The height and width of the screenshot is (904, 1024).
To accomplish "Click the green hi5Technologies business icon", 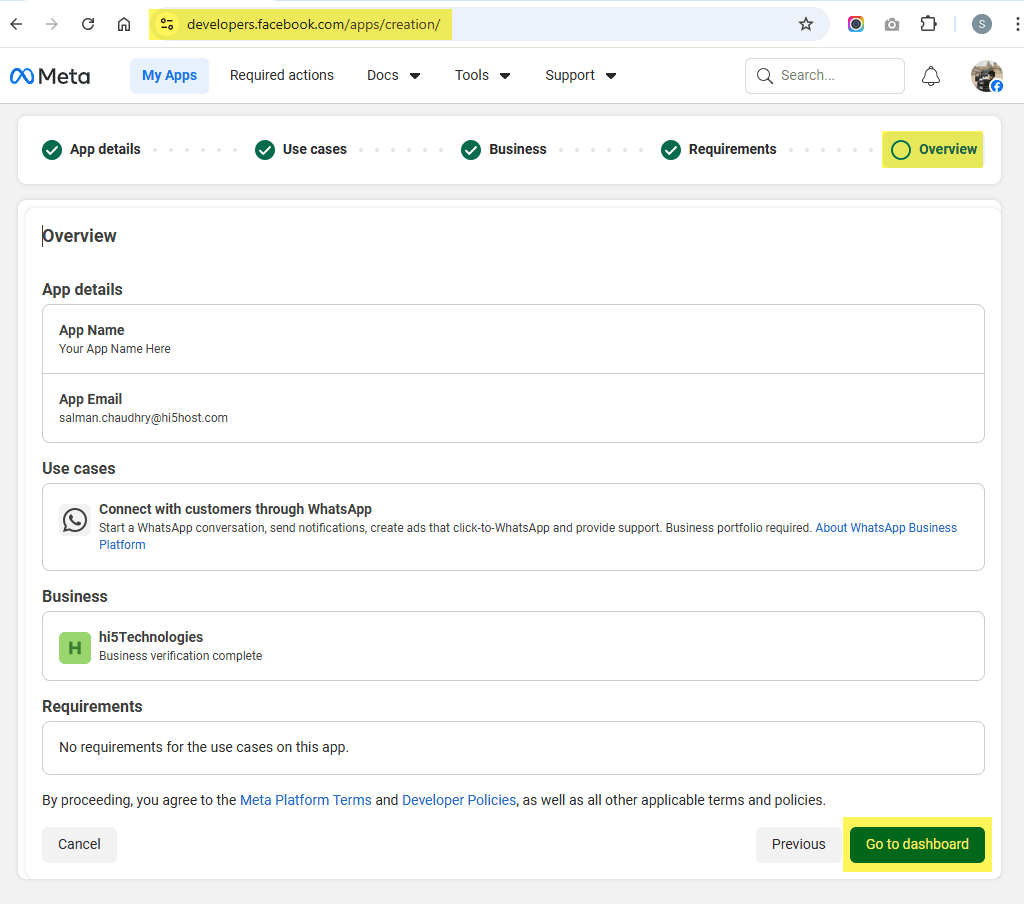I will click(74, 647).
